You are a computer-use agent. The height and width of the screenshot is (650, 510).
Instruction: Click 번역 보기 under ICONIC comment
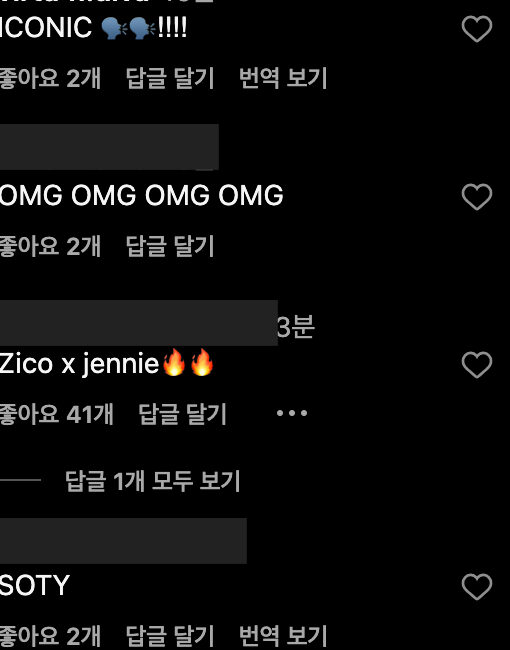pos(283,78)
